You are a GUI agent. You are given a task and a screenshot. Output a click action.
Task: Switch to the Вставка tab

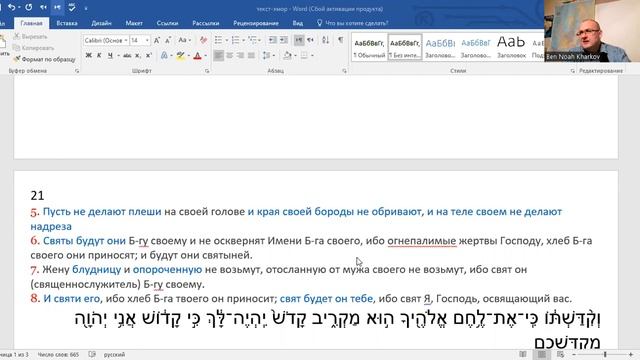[67, 23]
